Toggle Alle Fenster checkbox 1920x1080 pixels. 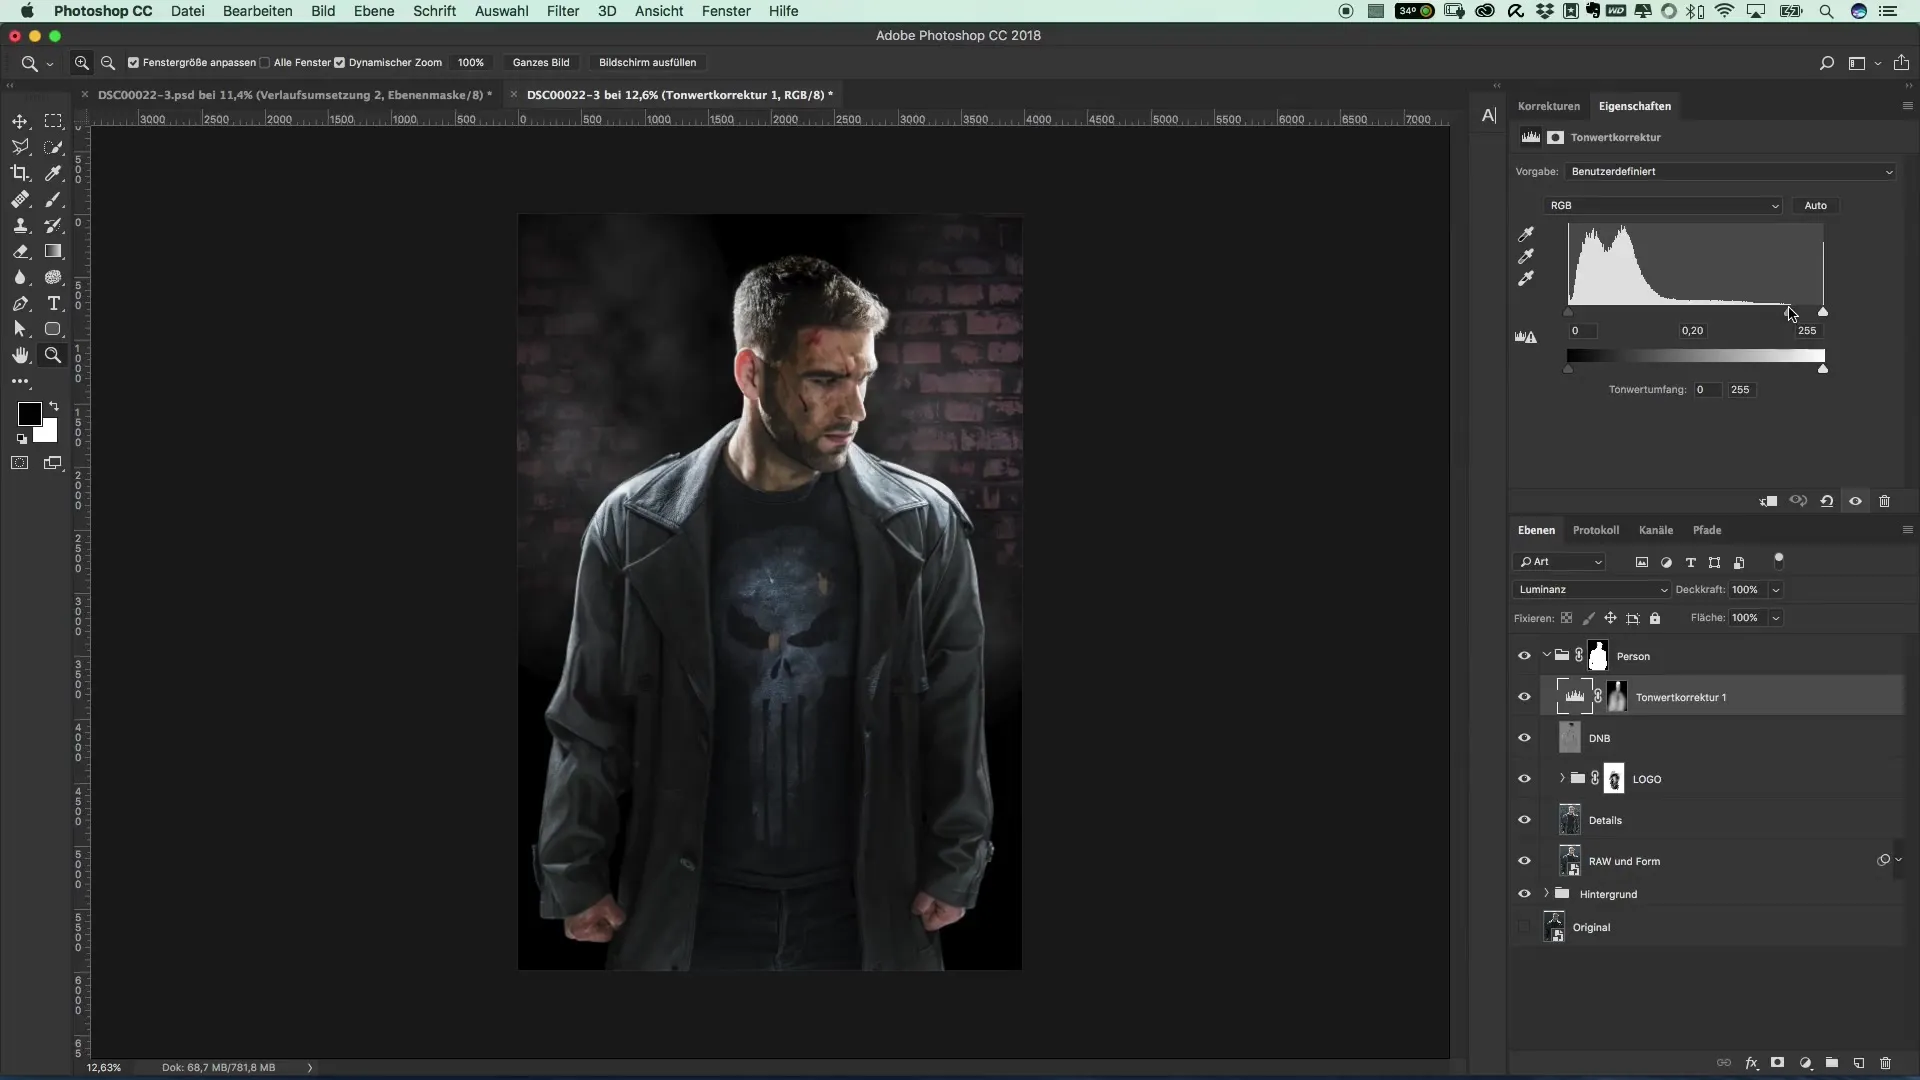[x=264, y=62]
